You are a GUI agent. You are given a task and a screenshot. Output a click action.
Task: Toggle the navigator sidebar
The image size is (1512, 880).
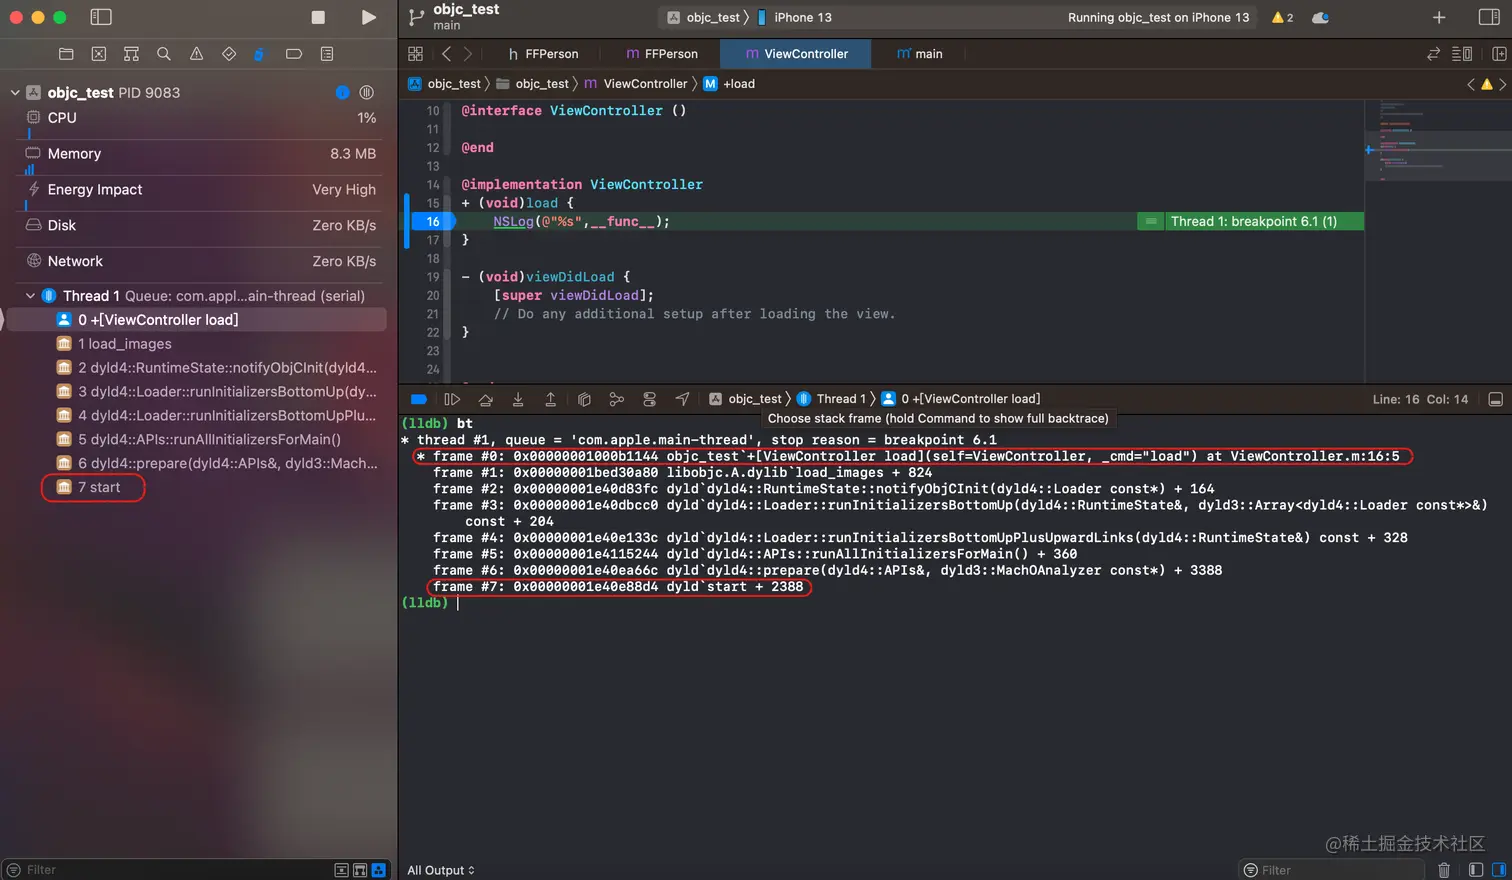click(x=100, y=17)
